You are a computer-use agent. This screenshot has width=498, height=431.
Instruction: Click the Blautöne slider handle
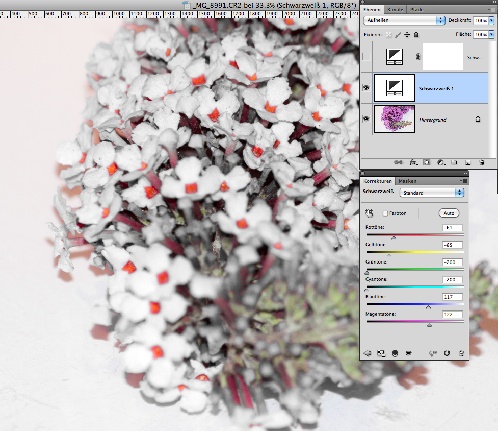(x=429, y=306)
